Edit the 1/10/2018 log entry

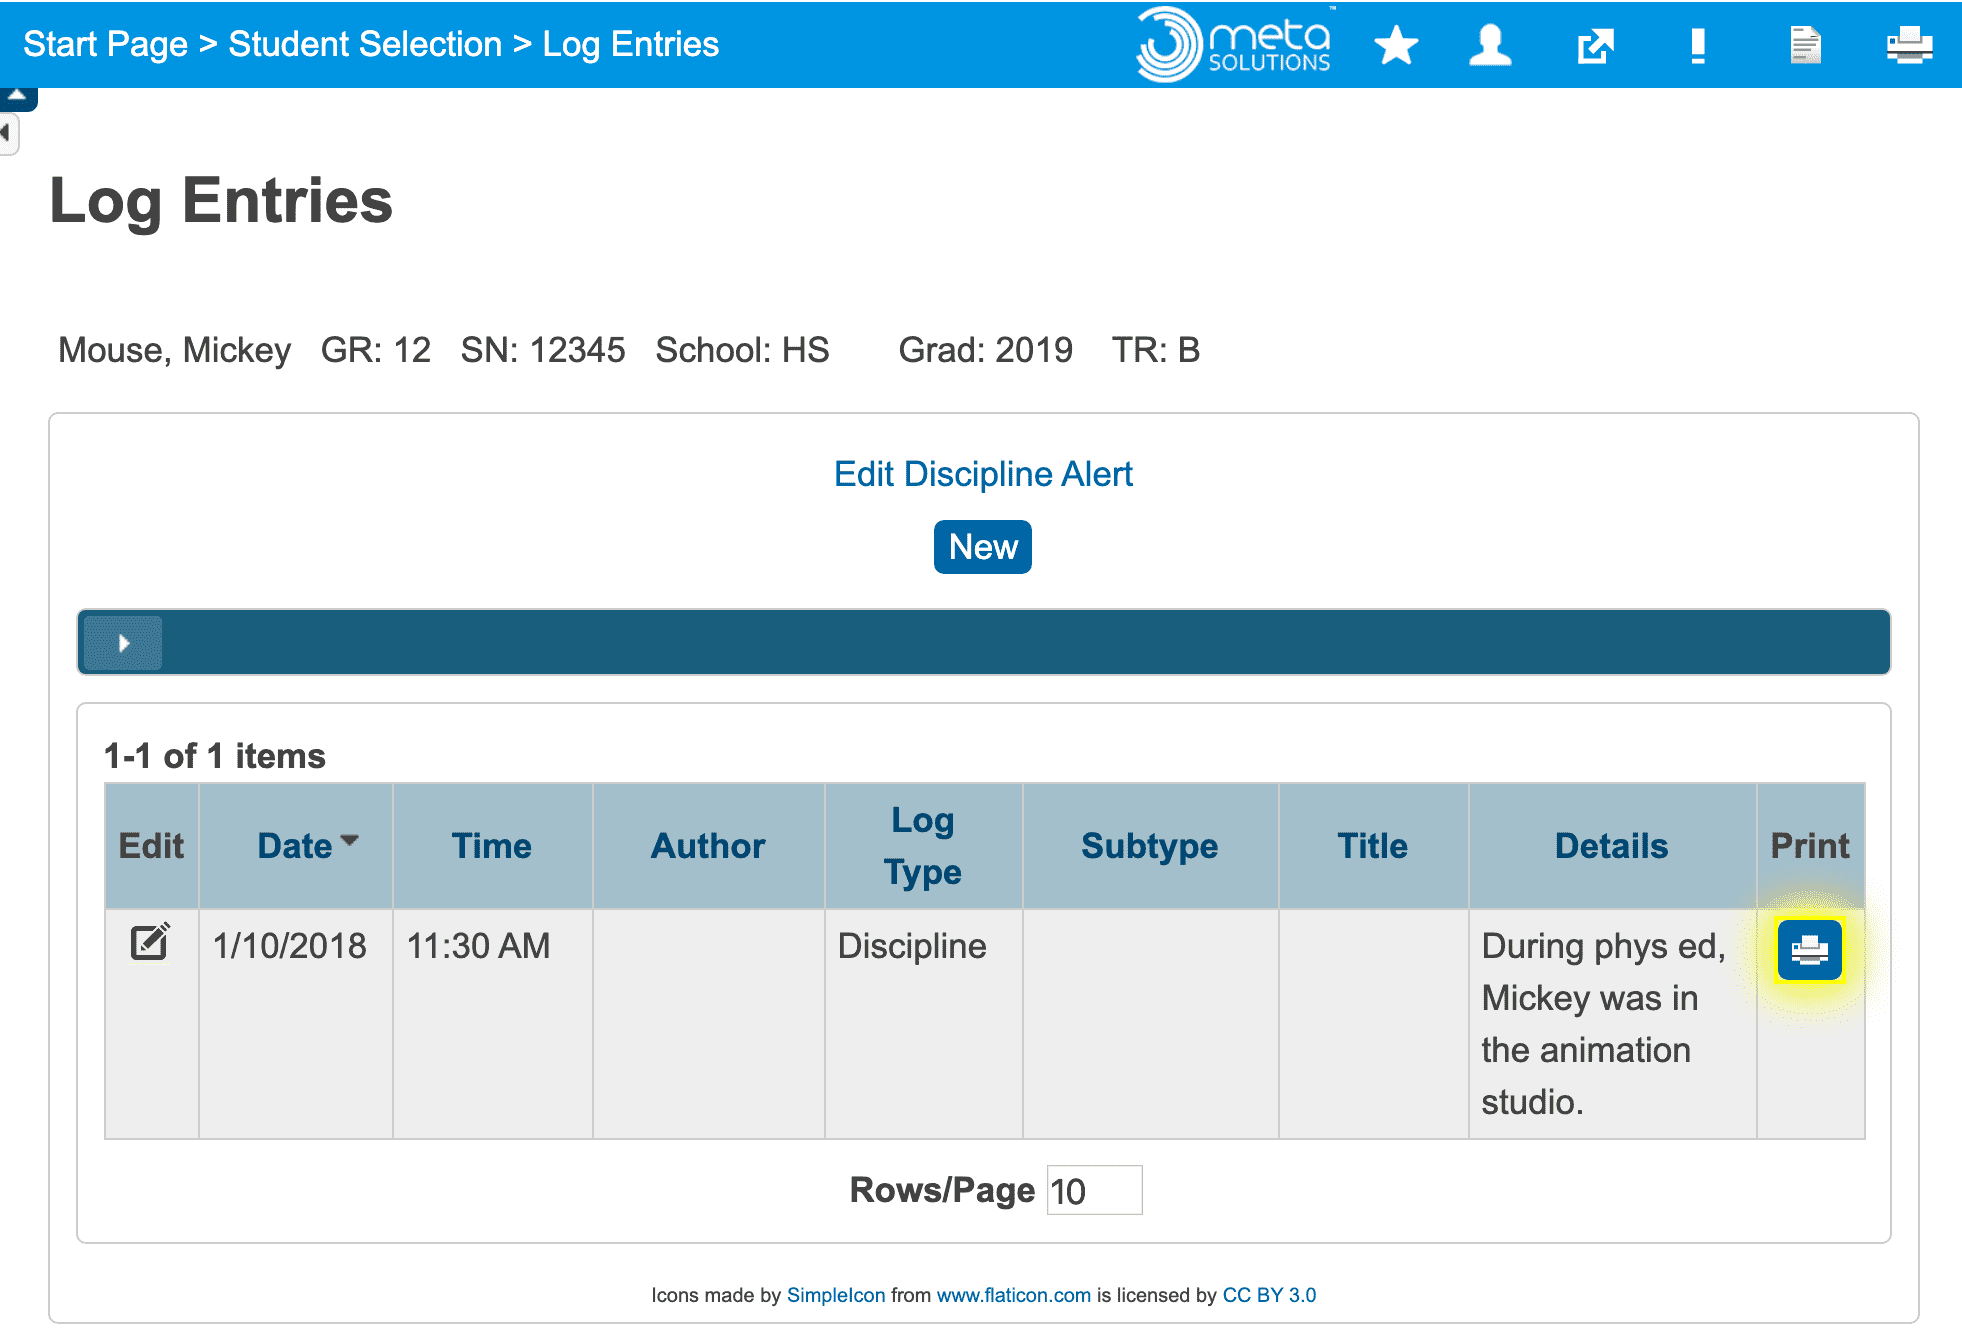[x=150, y=942]
